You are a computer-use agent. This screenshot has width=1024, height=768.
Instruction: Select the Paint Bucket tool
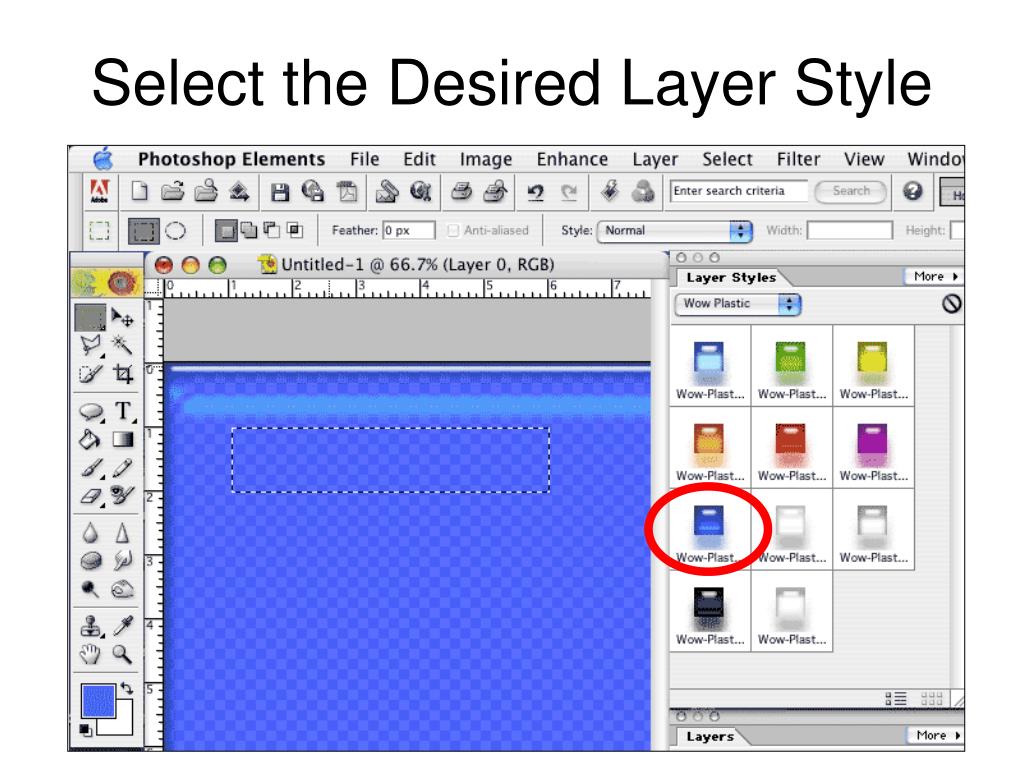point(90,440)
